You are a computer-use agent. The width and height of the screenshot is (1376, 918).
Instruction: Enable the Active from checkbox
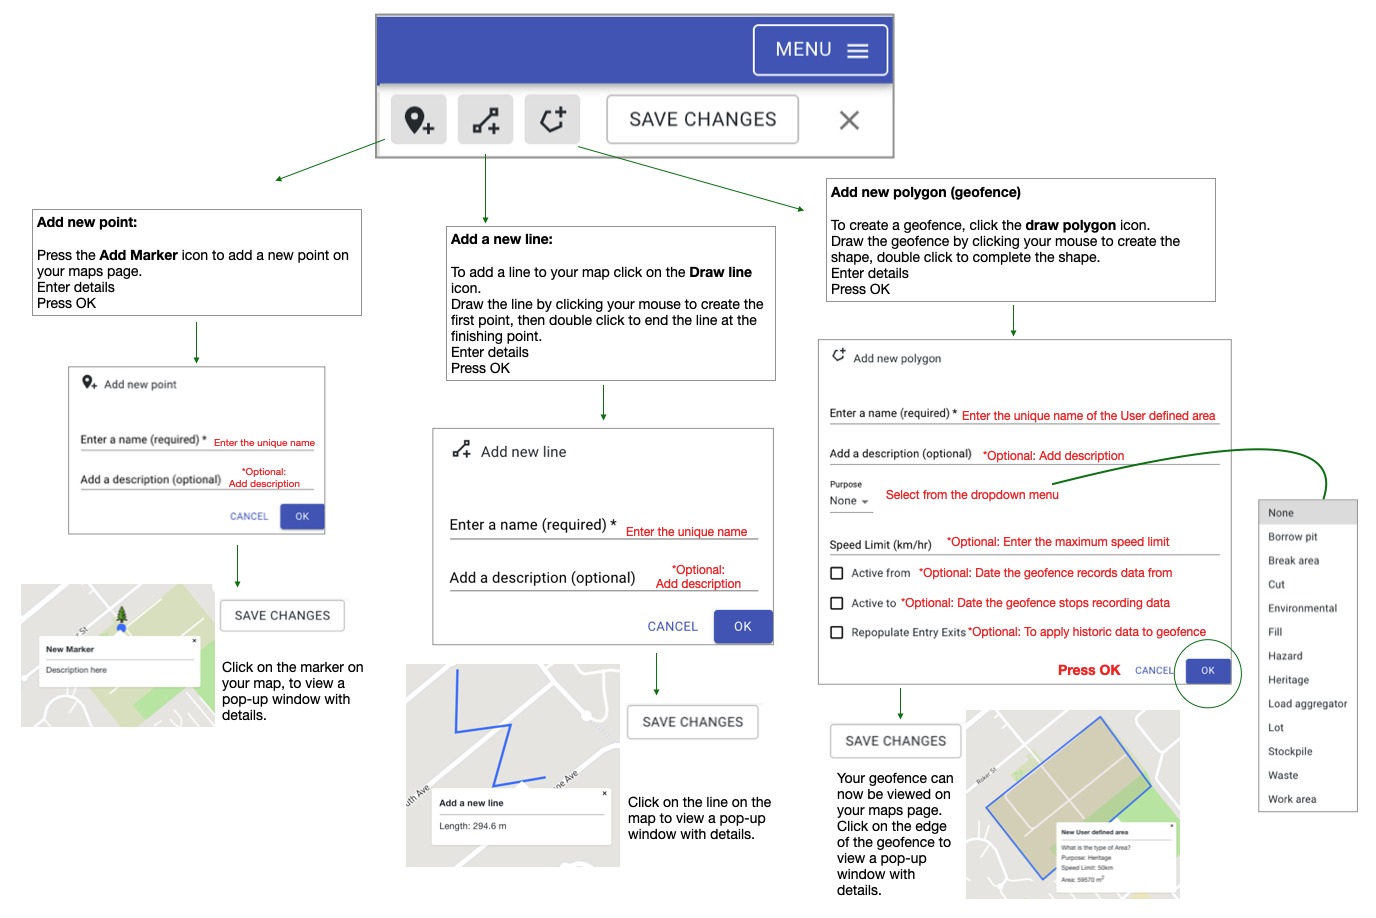[x=836, y=573]
